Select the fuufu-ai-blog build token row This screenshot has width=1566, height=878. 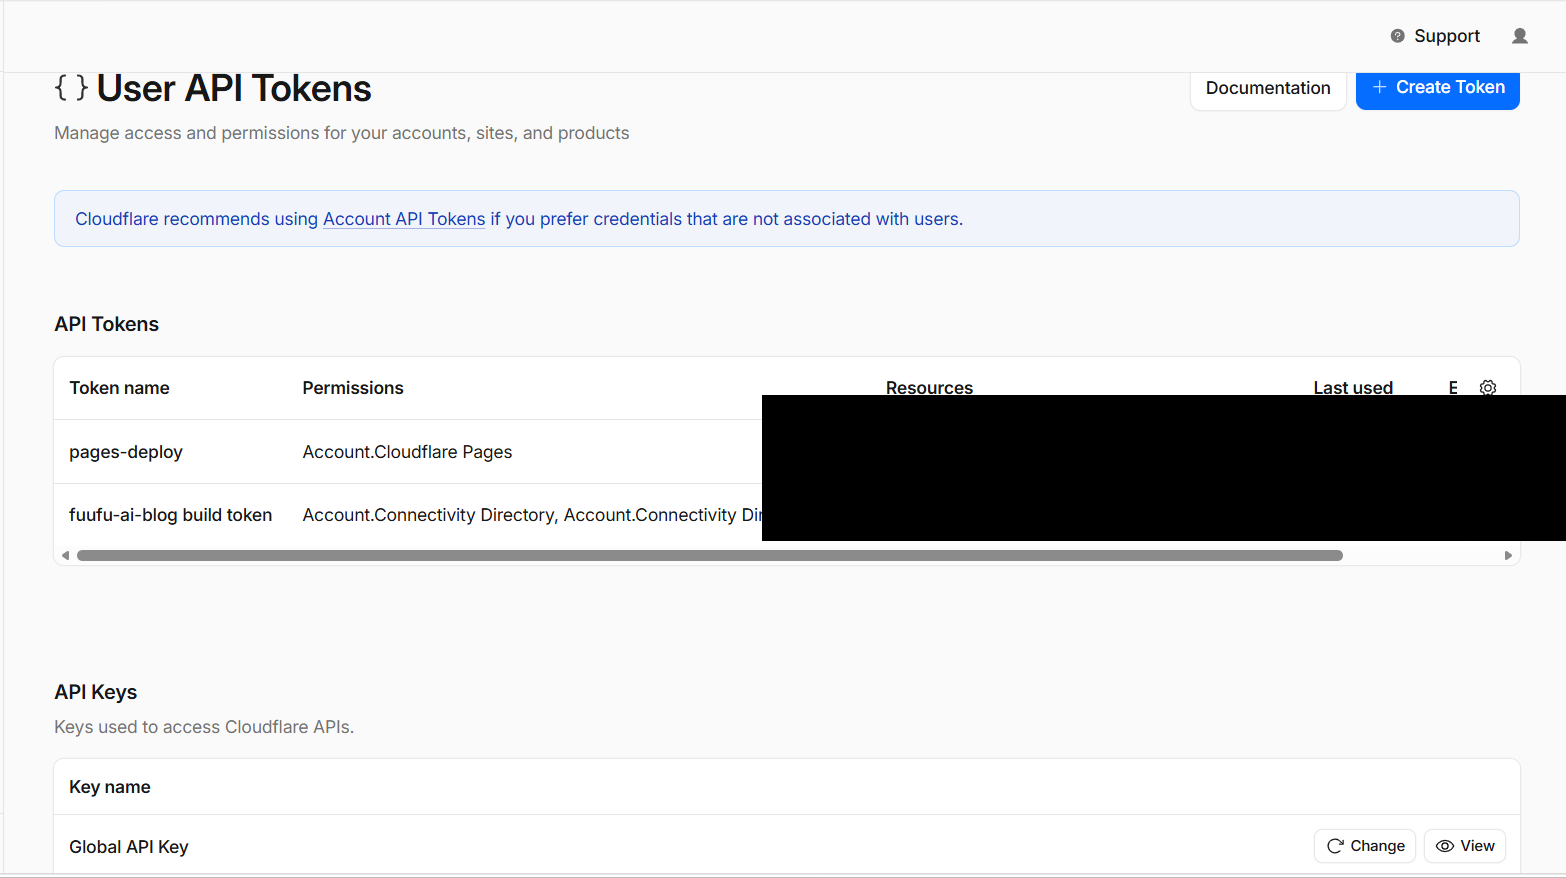pos(170,515)
